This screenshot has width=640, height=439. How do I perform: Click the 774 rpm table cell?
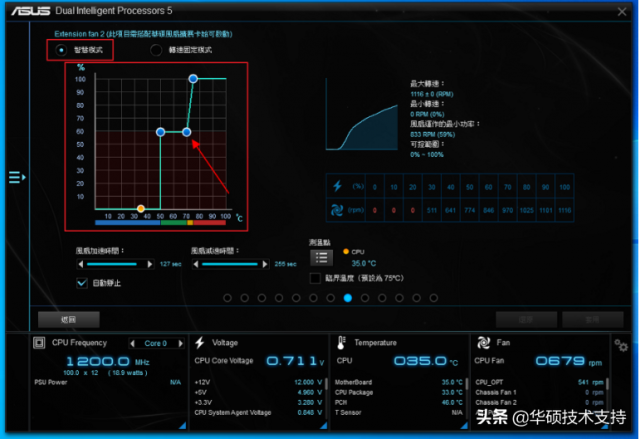coord(469,211)
